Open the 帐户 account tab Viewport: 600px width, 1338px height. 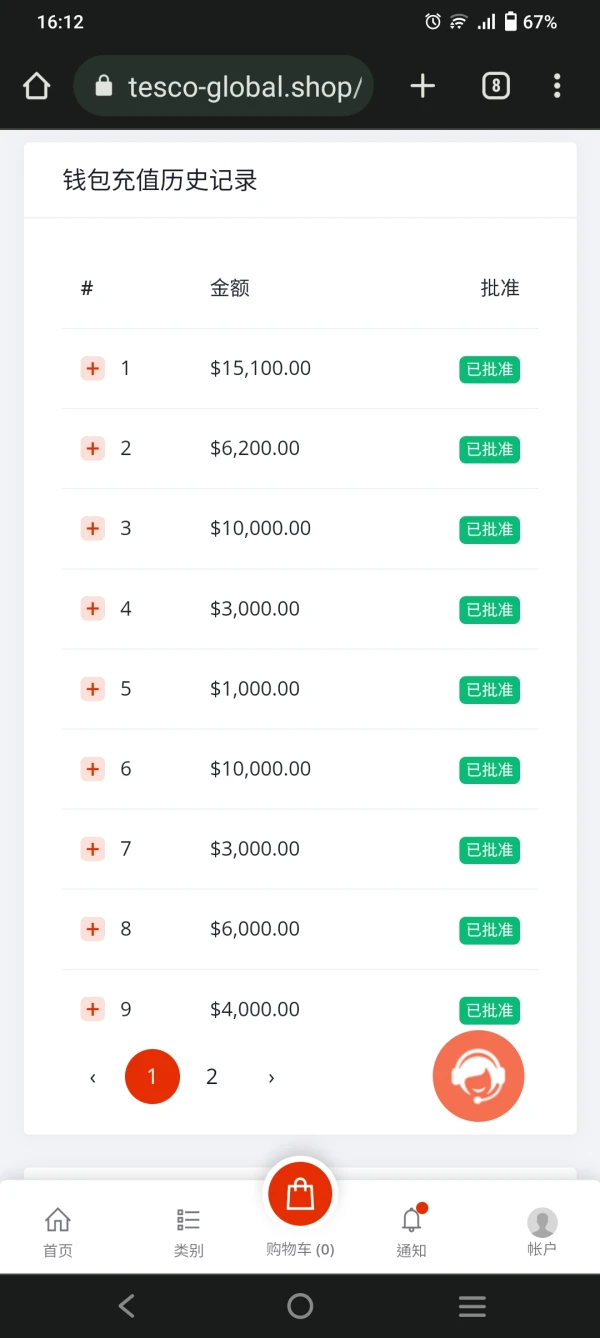tap(542, 1230)
